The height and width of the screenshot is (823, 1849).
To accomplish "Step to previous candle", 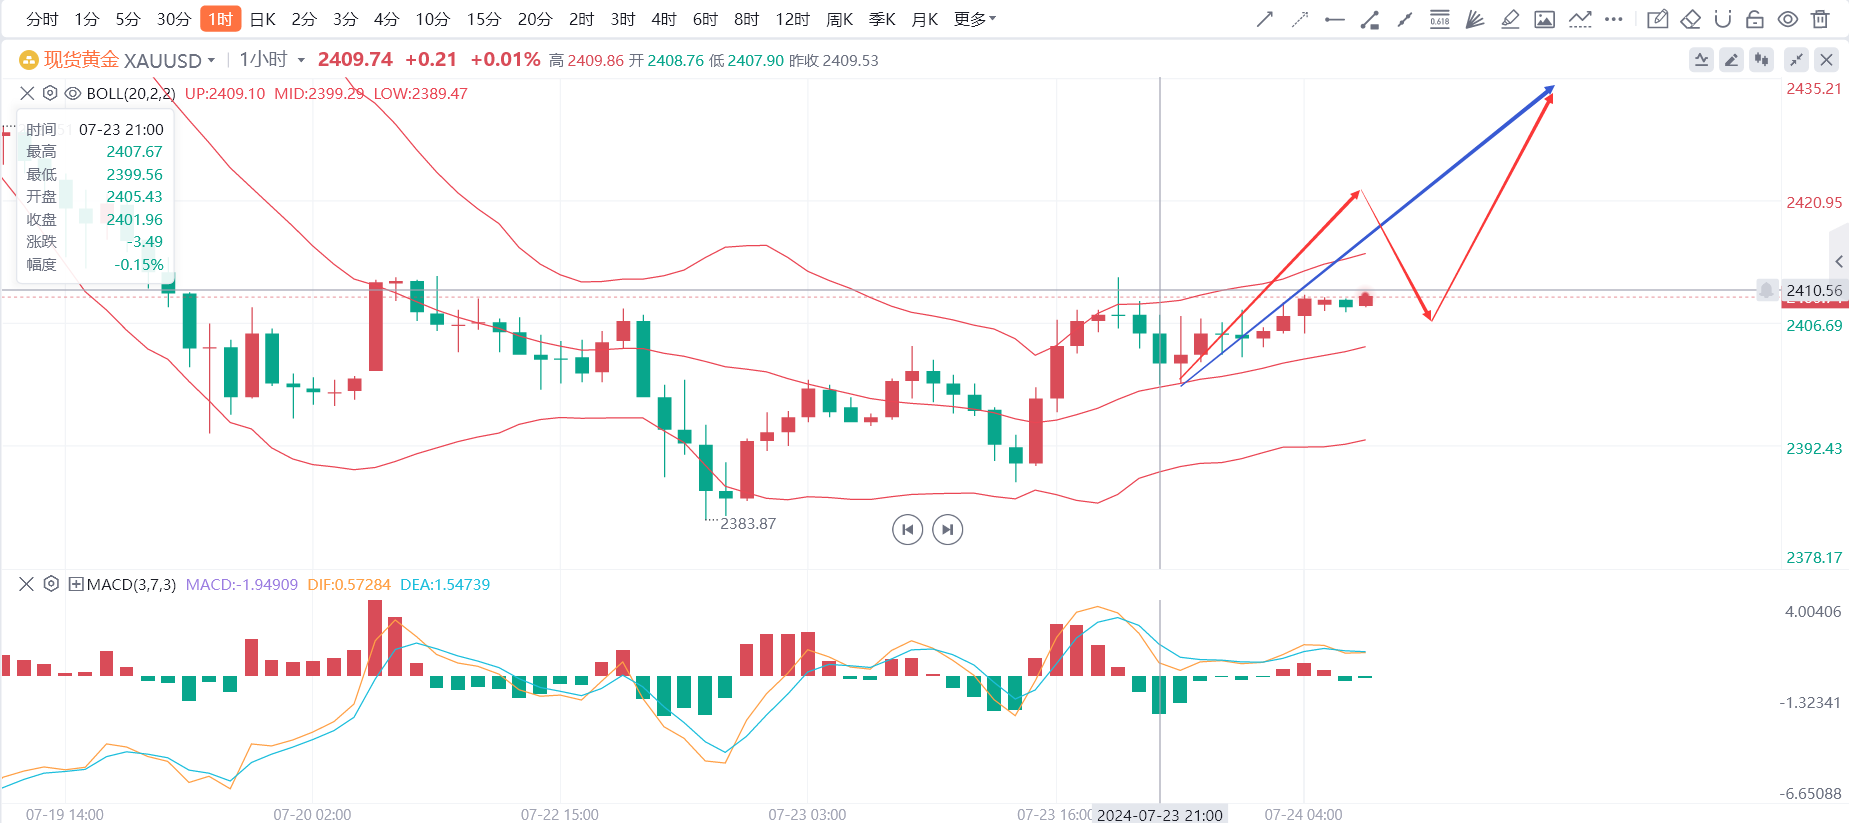I will pos(908,529).
